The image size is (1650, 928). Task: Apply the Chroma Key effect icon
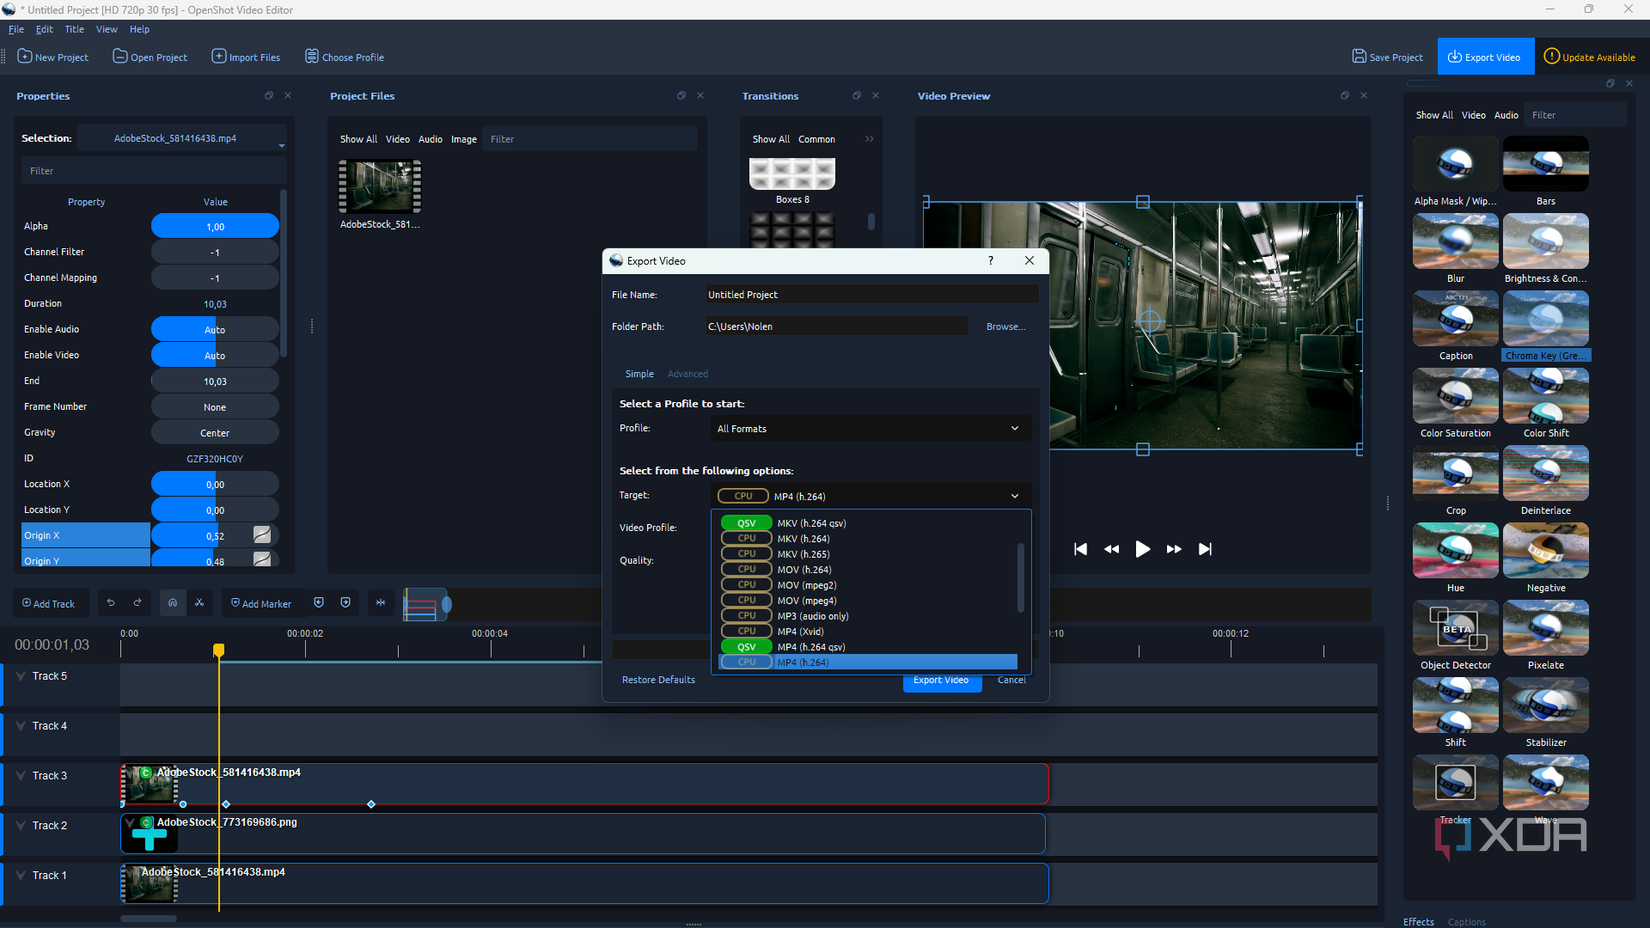pos(1545,320)
